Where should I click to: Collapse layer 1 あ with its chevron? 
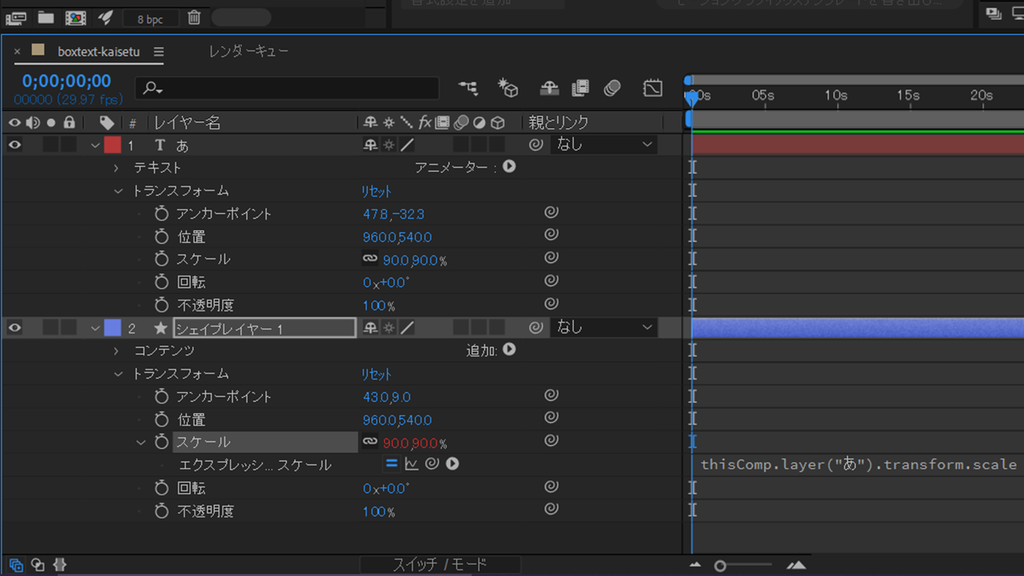click(x=95, y=145)
